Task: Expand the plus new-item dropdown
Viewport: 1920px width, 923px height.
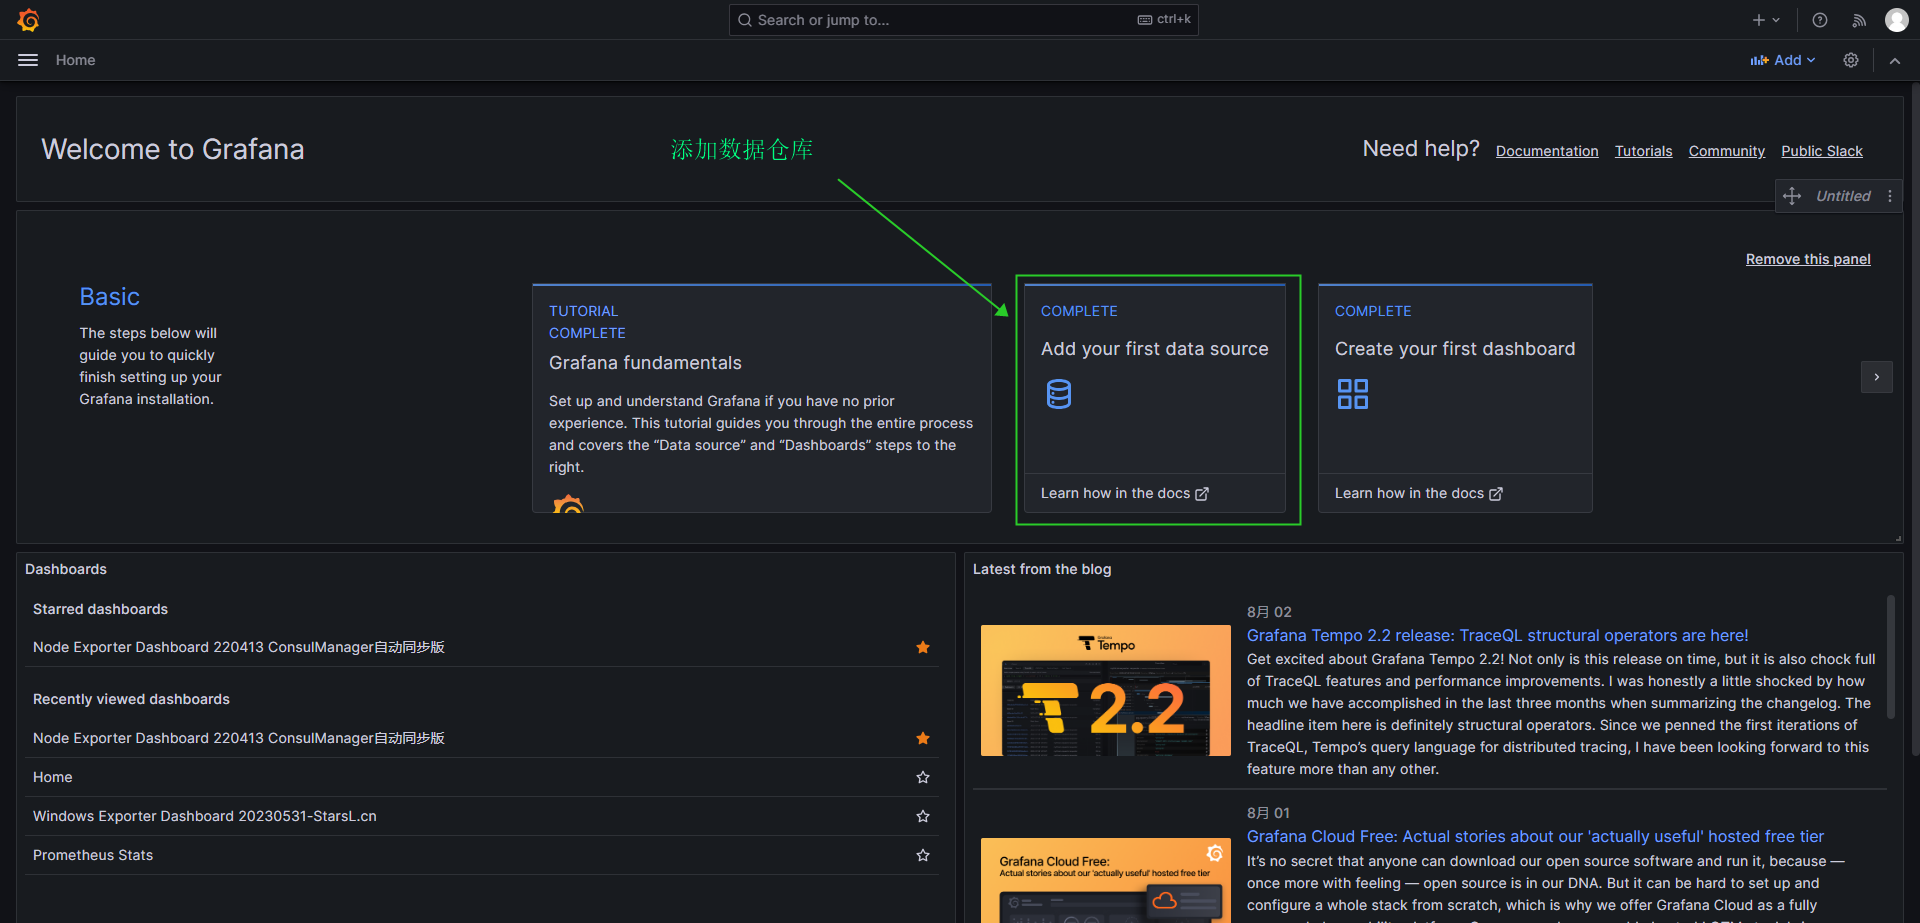Action: coord(1766,20)
